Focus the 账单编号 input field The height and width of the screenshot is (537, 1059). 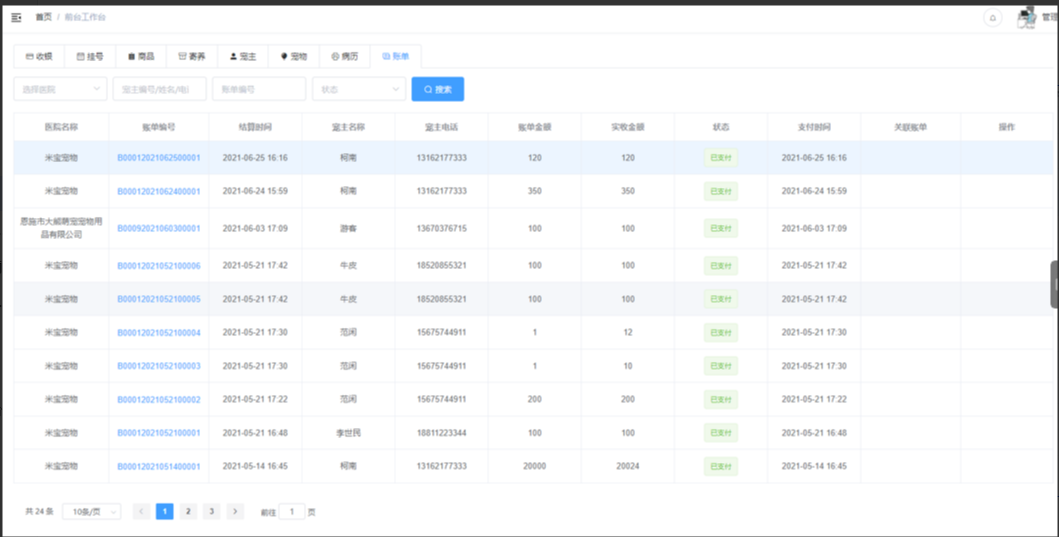tap(259, 89)
